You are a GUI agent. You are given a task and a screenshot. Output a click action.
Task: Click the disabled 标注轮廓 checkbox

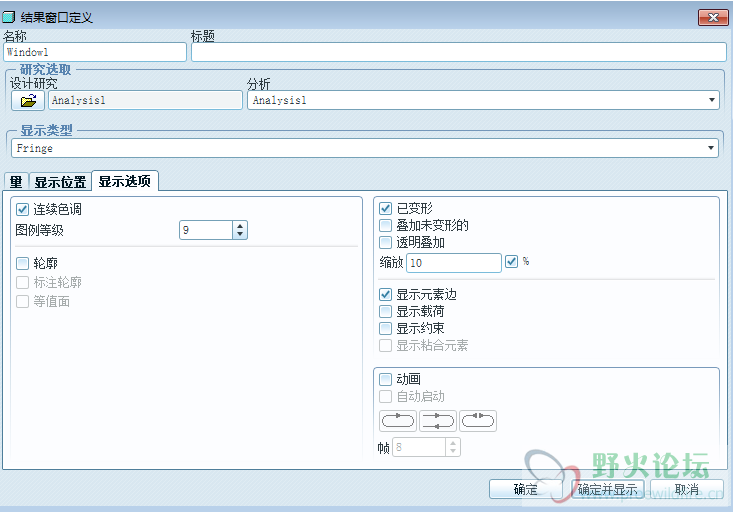pos(22,282)
